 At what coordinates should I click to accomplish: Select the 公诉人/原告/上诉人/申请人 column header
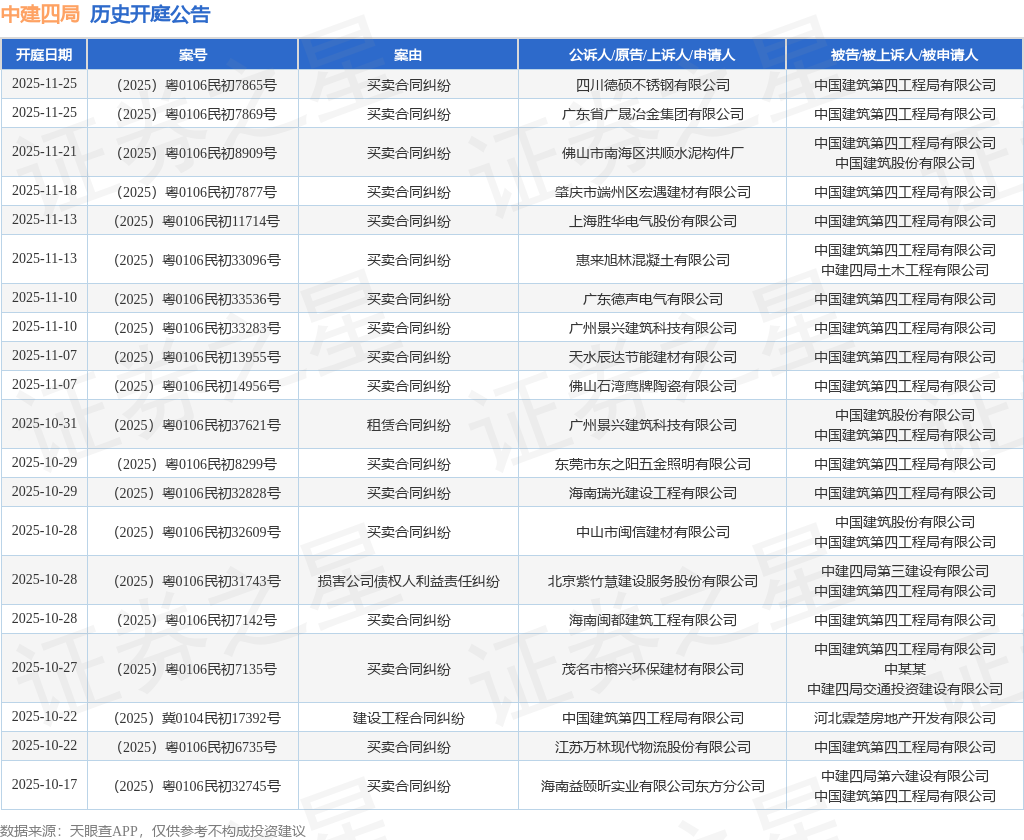652,55
